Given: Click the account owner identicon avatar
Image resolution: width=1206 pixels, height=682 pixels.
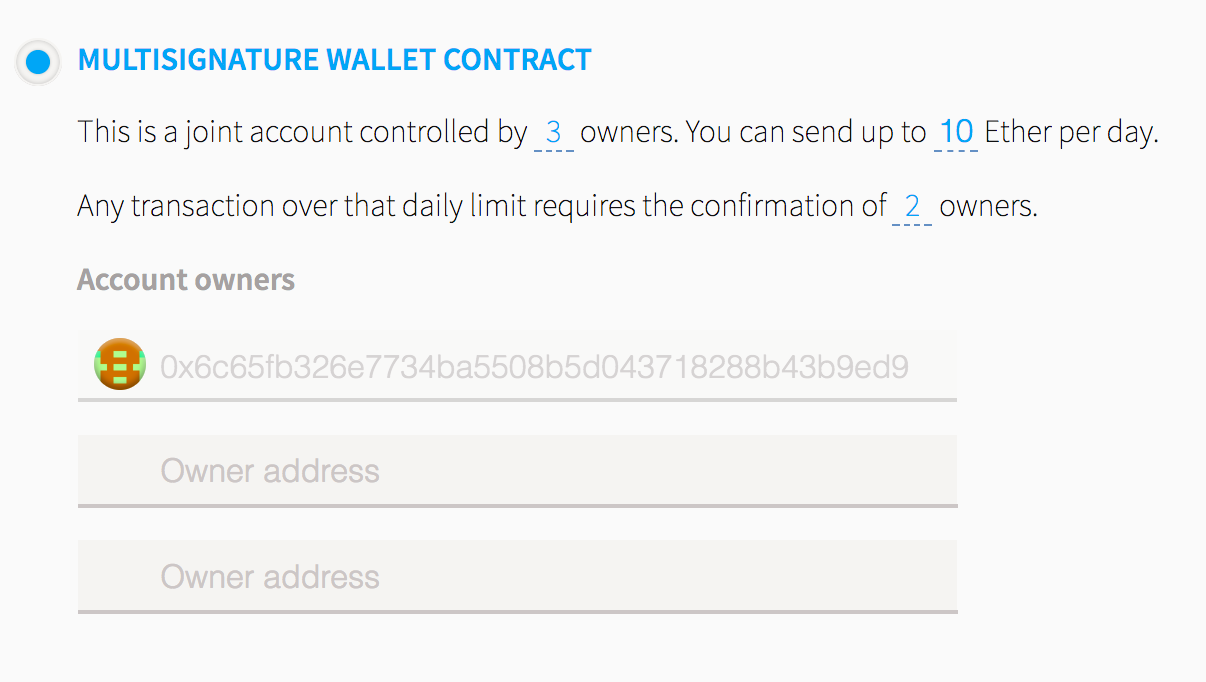Looking at the screenshot, I should click(120, 364).
